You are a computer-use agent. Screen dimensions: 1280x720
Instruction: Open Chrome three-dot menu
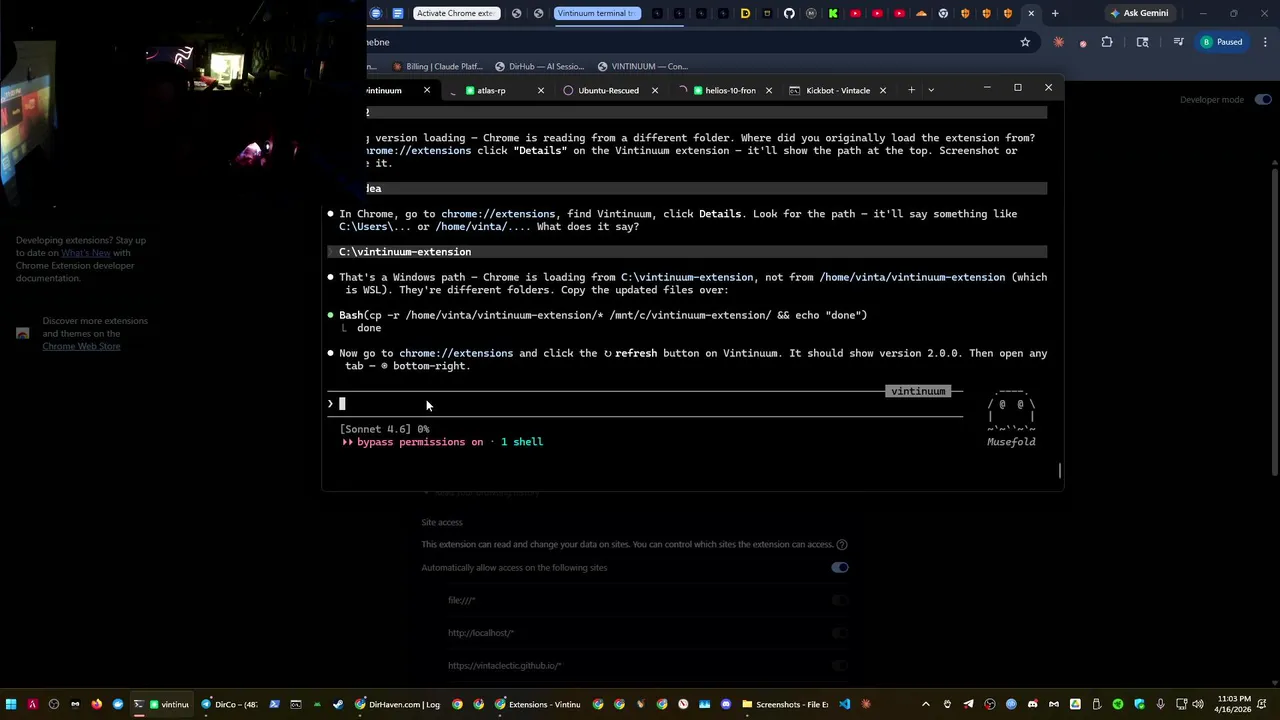pyautogui.click(x=1265, y=42)
